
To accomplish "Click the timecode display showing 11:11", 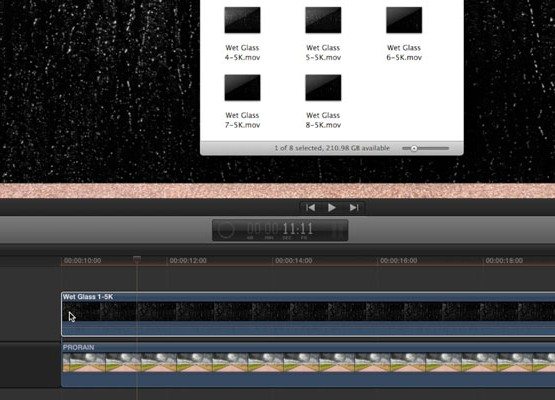I will (x=280, y=230).
